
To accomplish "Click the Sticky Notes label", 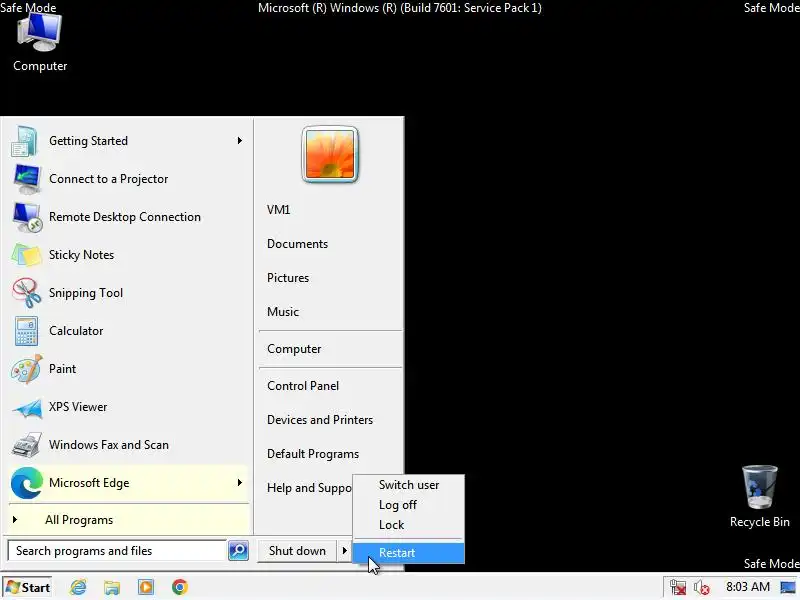I will tap(81, 255).
